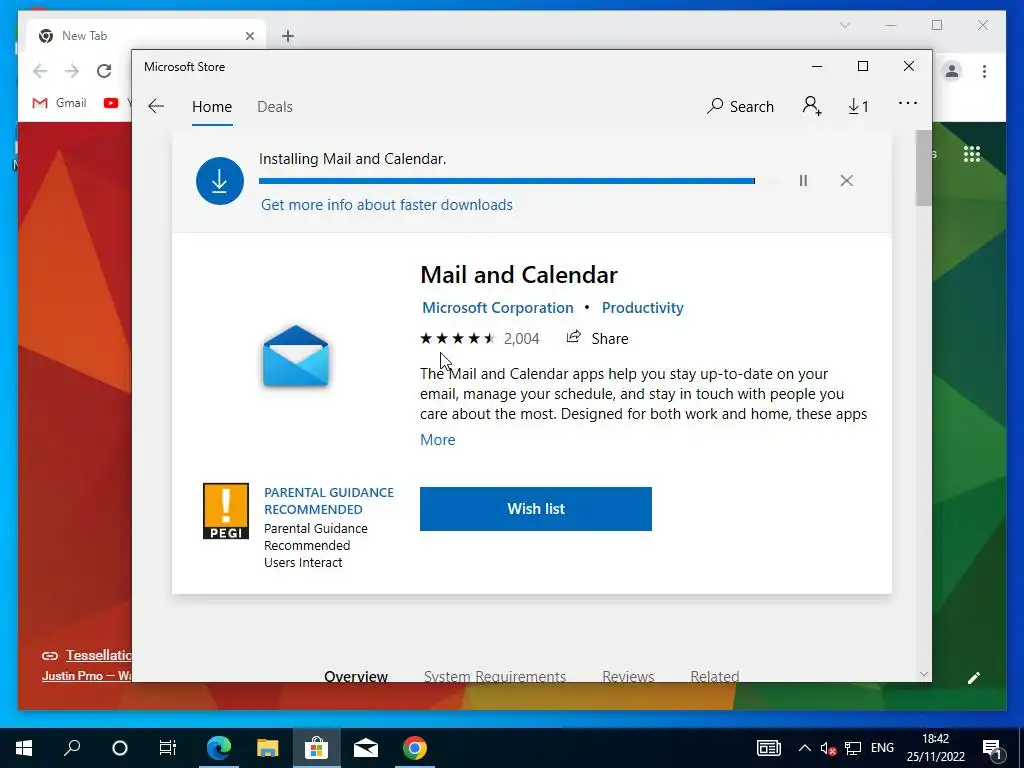Select the Reviews tab

point(628,676)
